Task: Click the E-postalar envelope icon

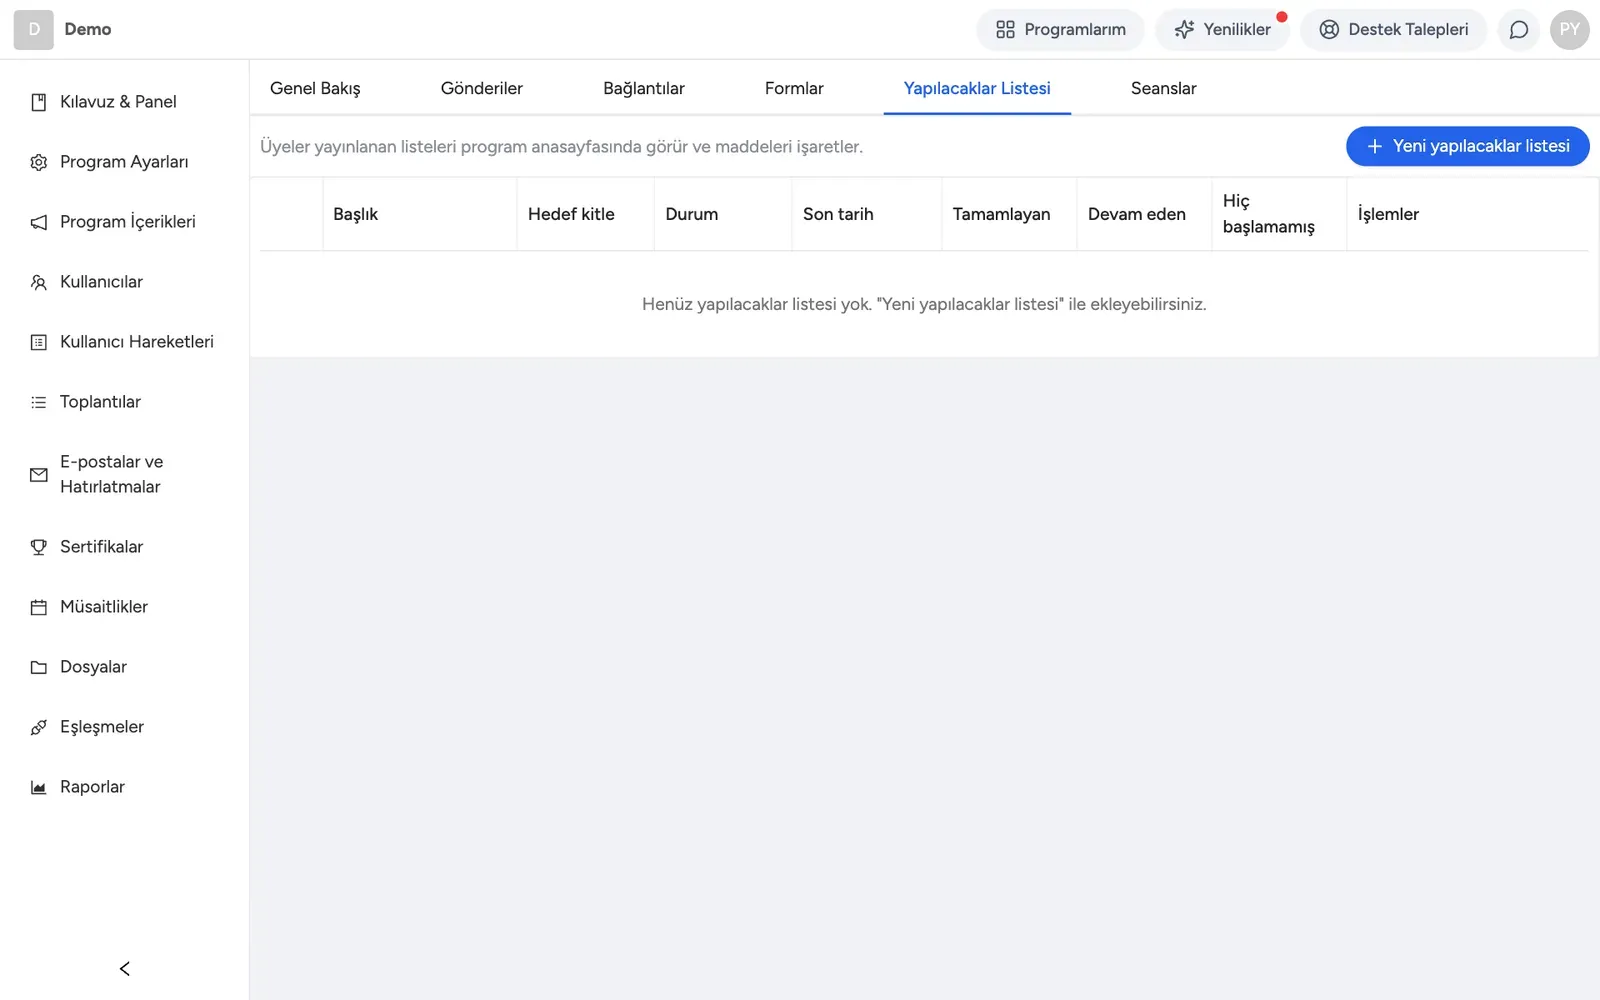Action: click(x=38, y=475)
